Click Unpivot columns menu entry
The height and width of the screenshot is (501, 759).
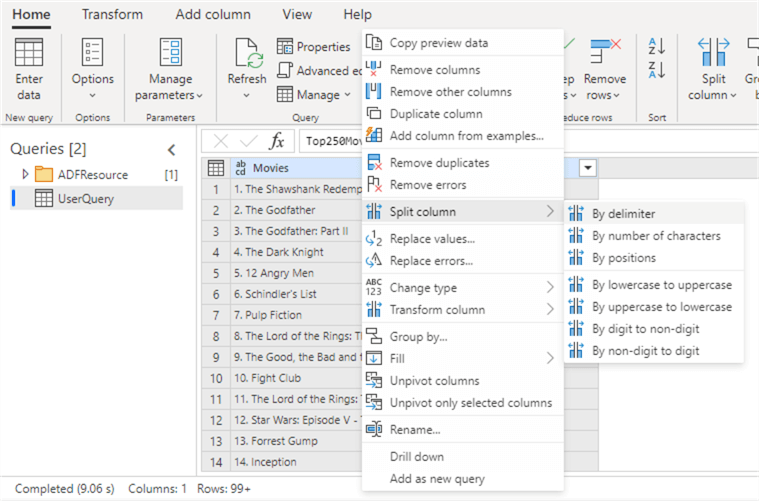(x=434, y=381)
